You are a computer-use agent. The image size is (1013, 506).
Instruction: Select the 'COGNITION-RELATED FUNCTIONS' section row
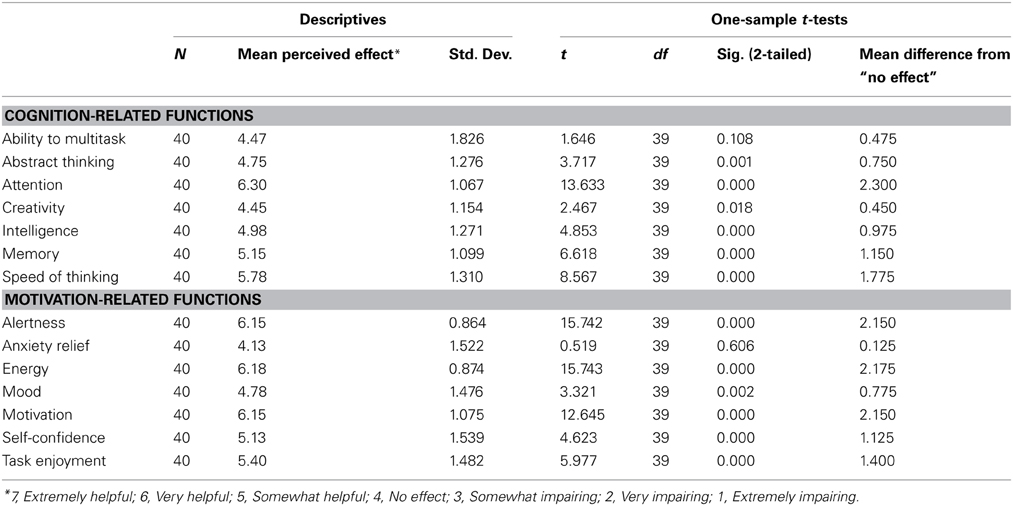[506, 116]
